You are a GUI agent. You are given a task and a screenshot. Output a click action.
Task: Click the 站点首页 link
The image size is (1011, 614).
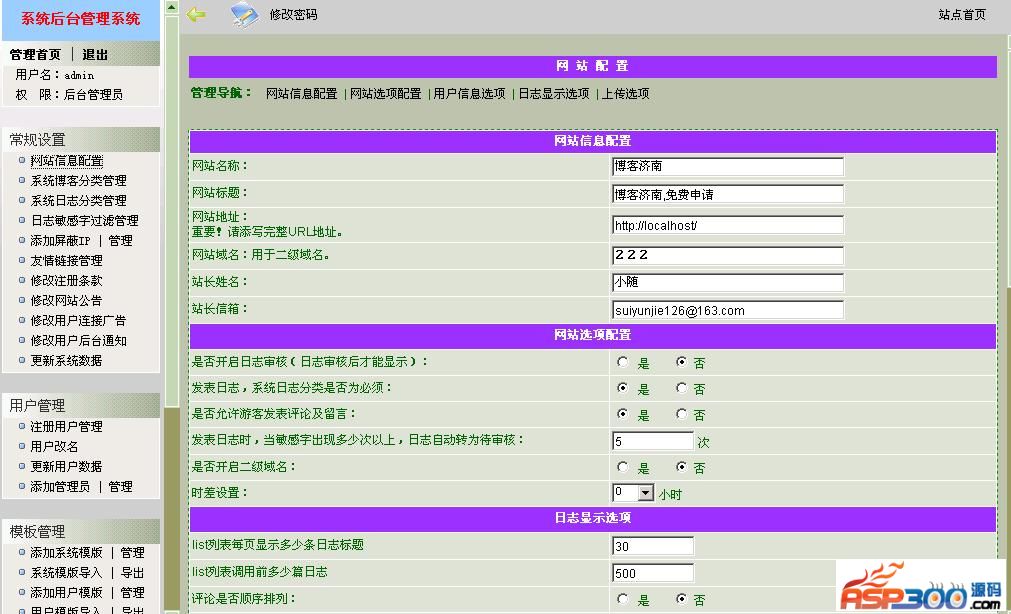[961, 15]
